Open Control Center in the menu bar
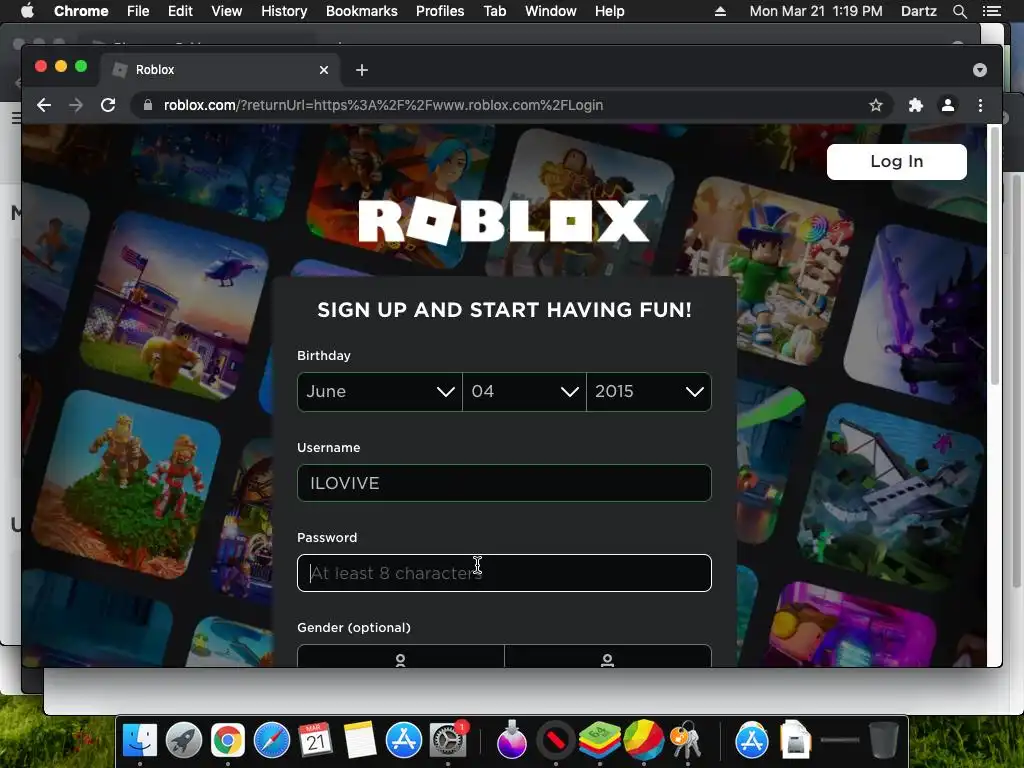Image resolution: width=1024 pixels, height=768 pixels. (x=991, y=11)
